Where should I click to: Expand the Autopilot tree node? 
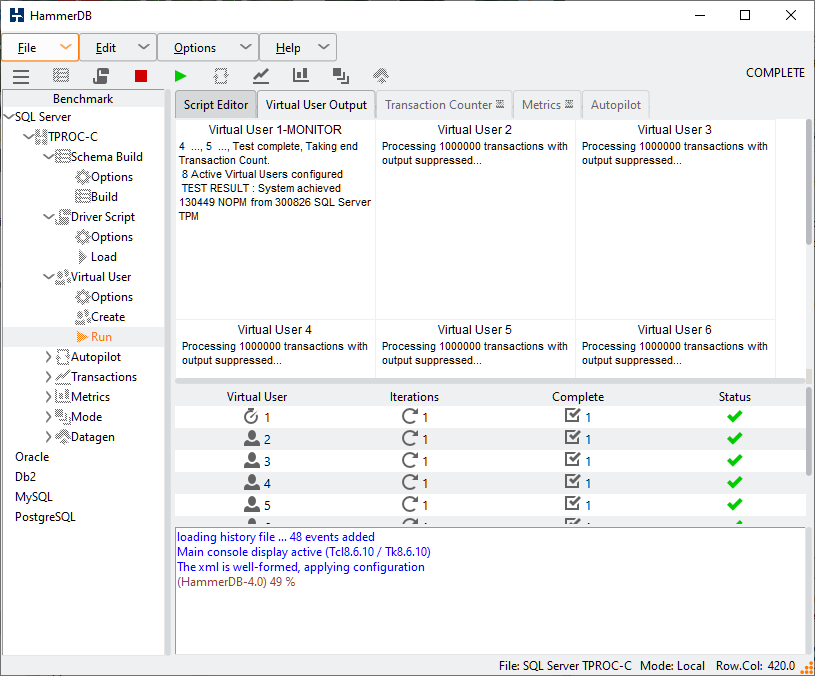coord(48,357)
